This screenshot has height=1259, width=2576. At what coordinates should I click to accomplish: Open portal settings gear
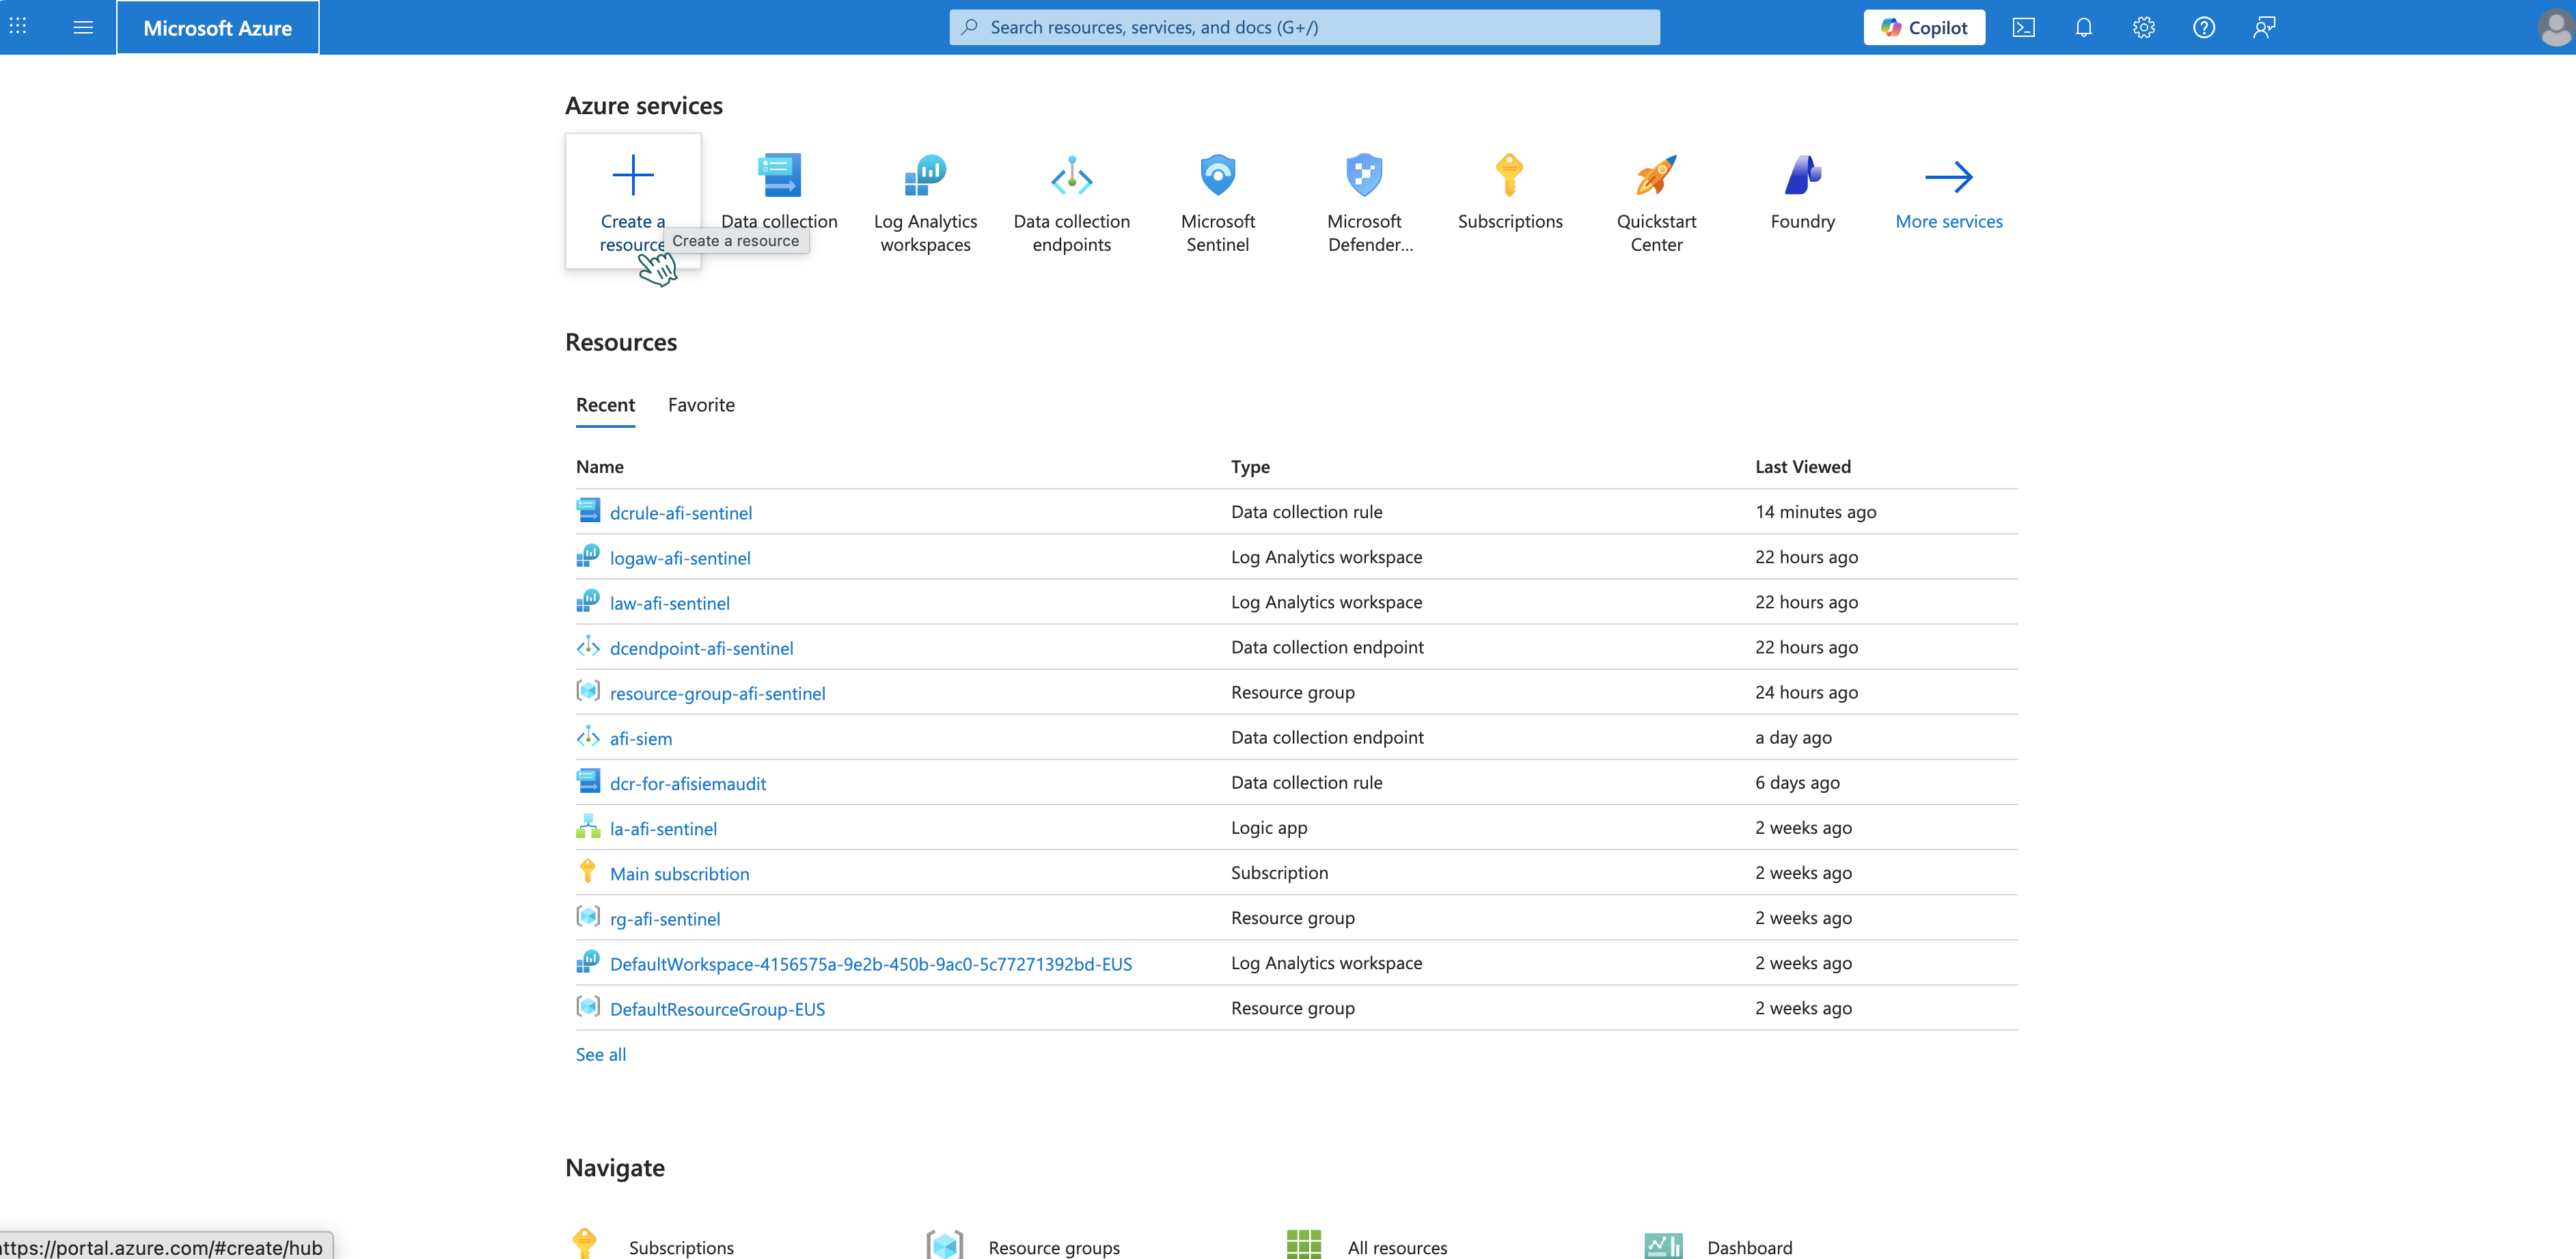[2143, 27]
